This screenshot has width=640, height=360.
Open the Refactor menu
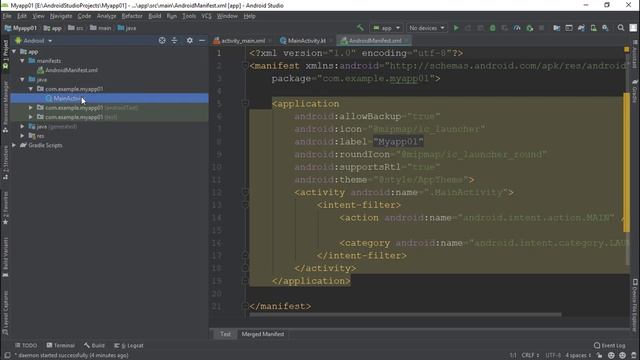pyautogui.click(x=132, y=16)
